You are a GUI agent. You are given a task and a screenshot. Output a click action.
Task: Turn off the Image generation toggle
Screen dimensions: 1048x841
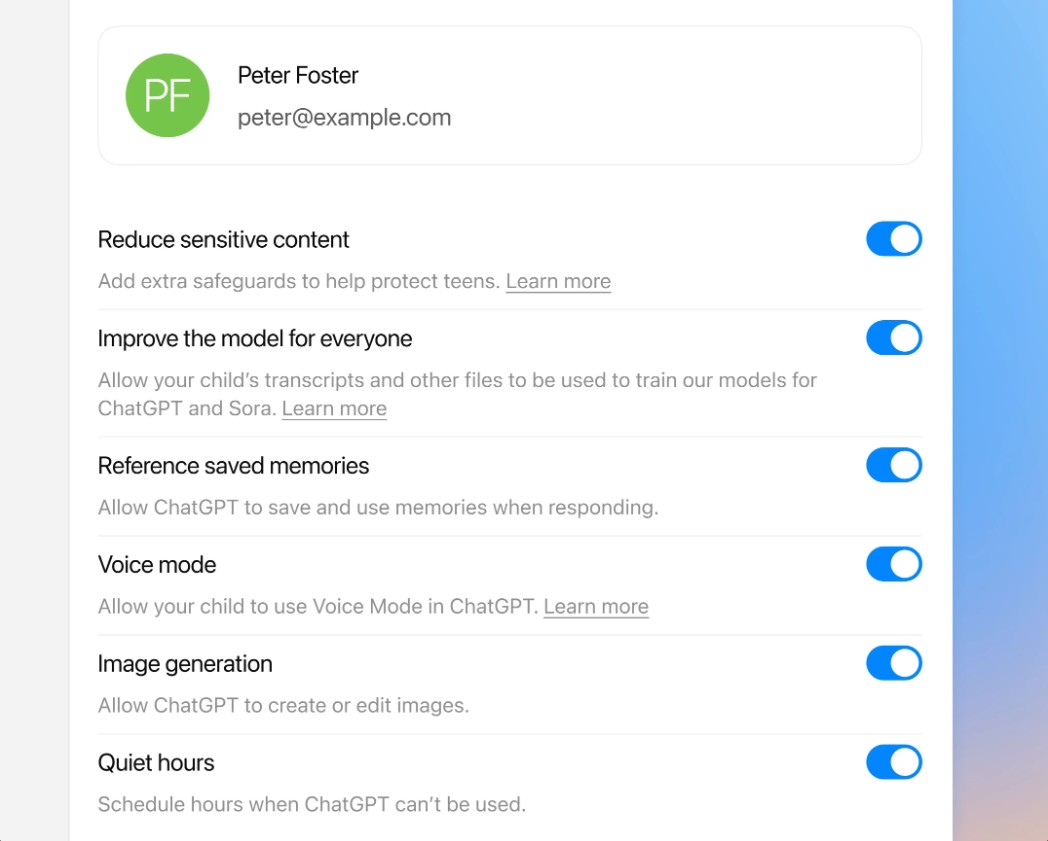pyautogui.click(x=893, y=663)
